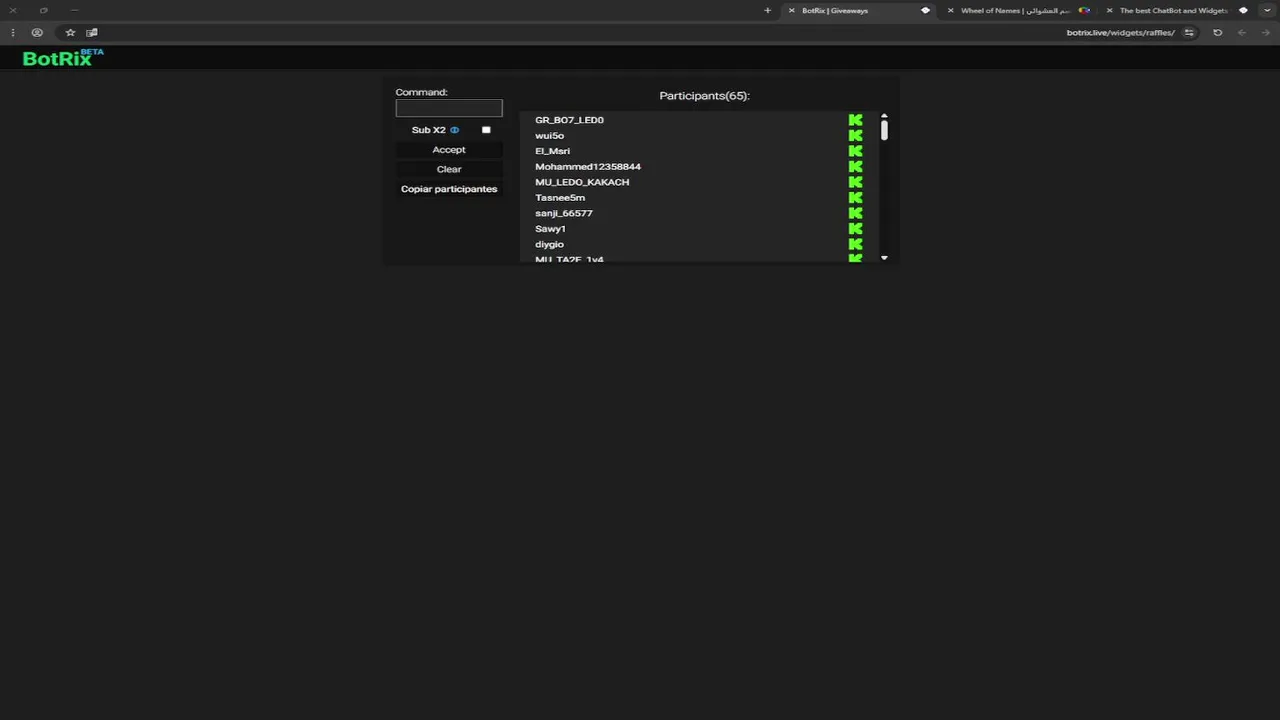Focus the Command input field
The width and height of the screenshot is (1280, 720).
pos(449,108)
